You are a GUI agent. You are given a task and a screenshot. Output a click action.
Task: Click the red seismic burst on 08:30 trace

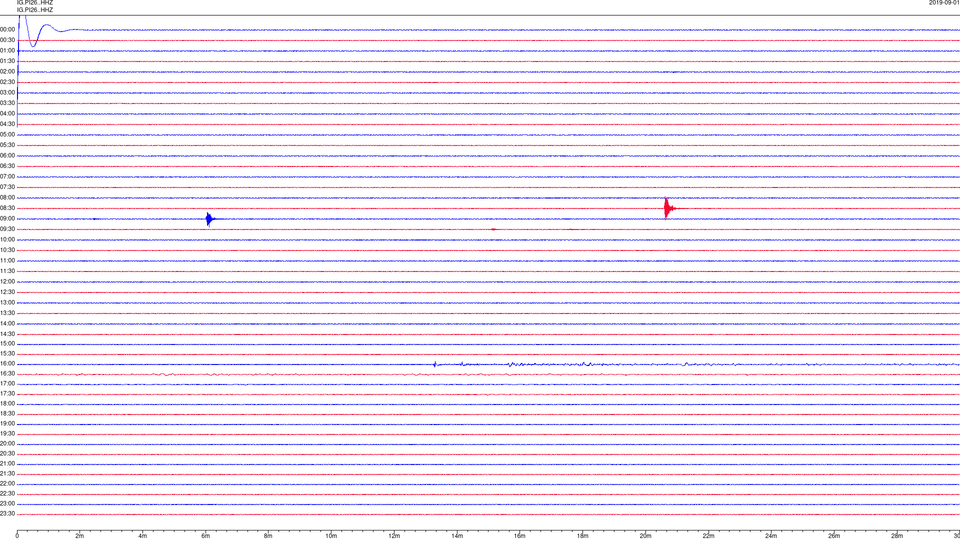668,208
